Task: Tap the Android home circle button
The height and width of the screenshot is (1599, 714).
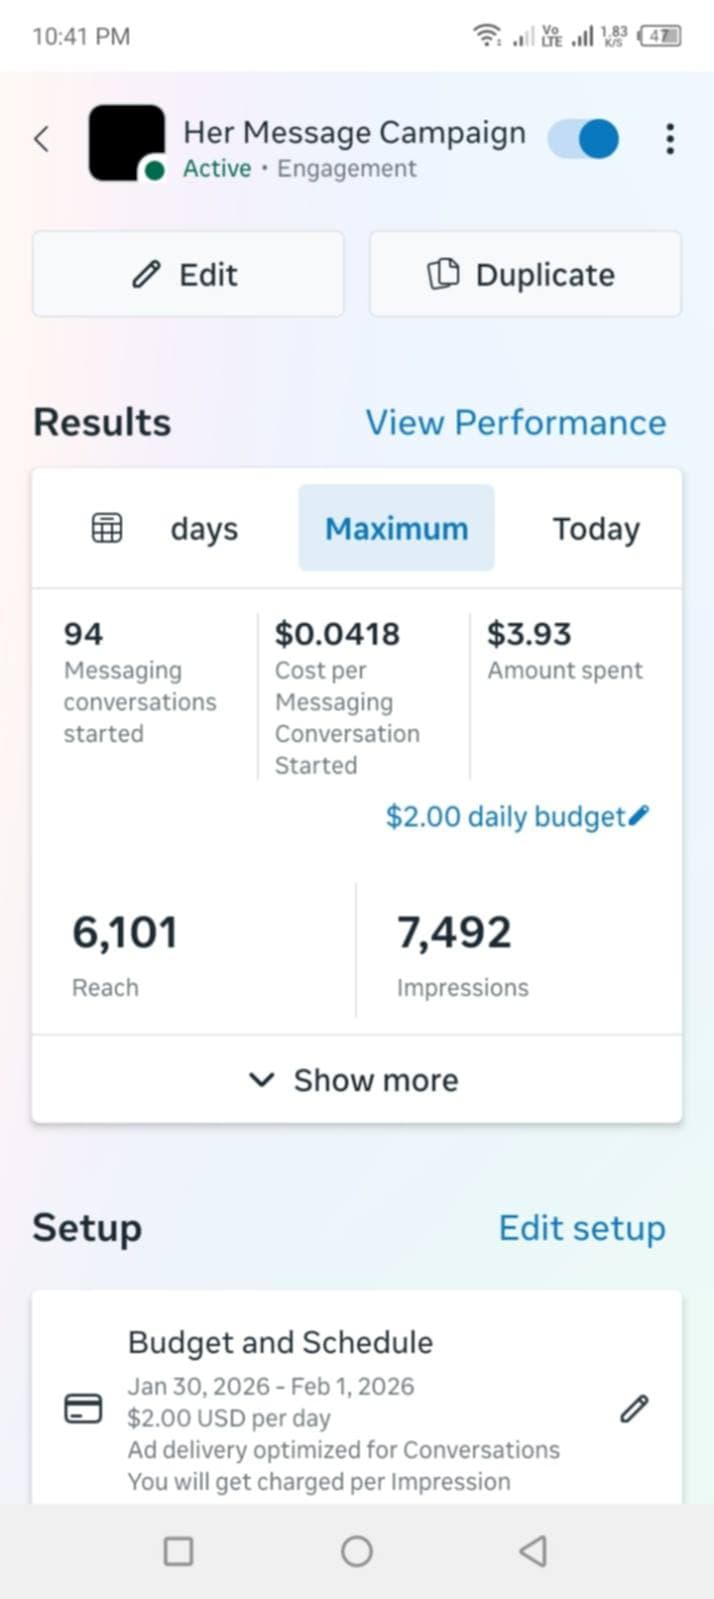Action: tap(357, 1551)
